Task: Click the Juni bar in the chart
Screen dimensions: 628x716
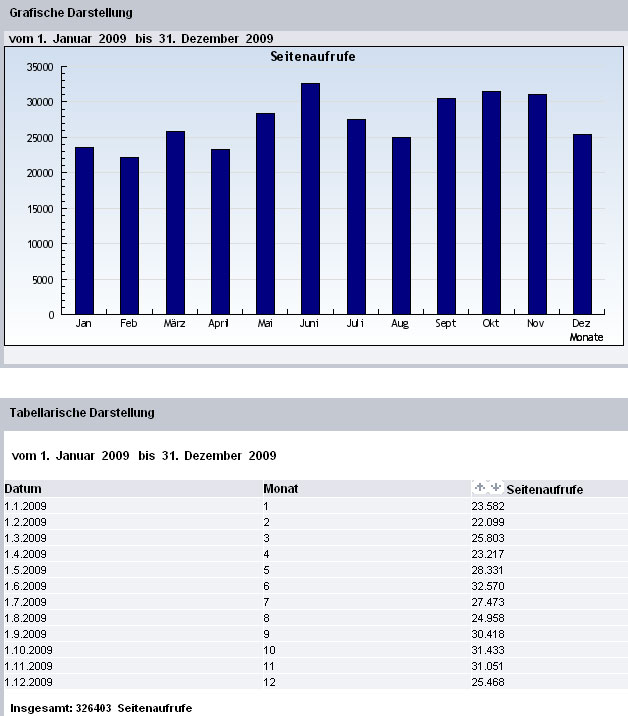Action: [310, 198]
